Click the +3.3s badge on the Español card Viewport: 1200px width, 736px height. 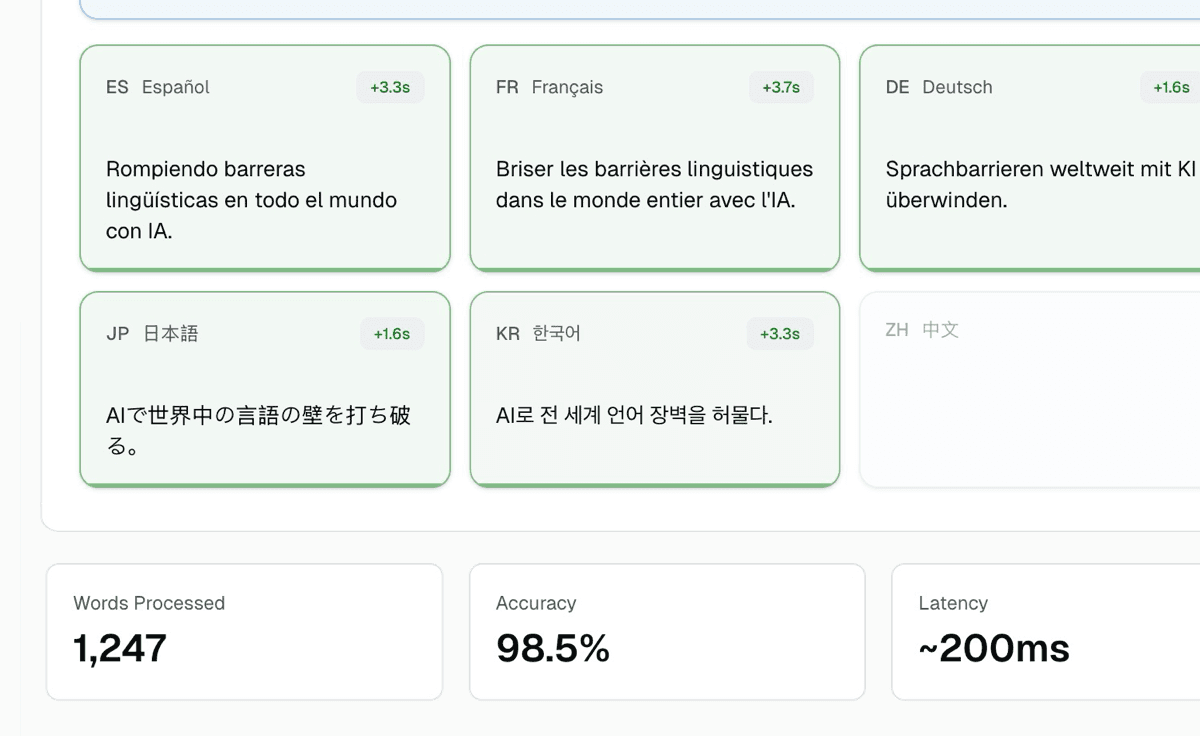[390, 87]
